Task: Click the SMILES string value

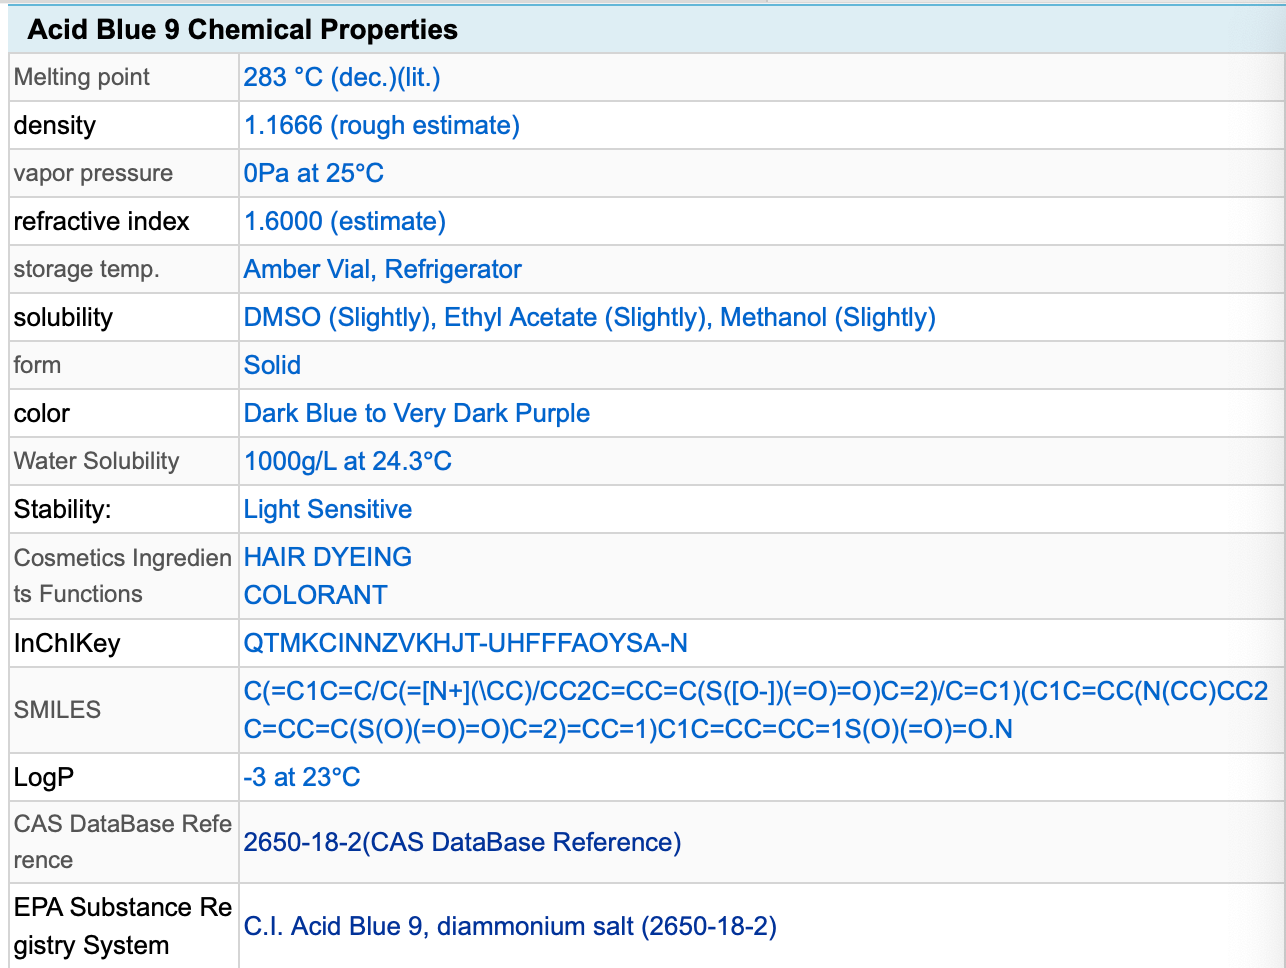Action: 756,710
